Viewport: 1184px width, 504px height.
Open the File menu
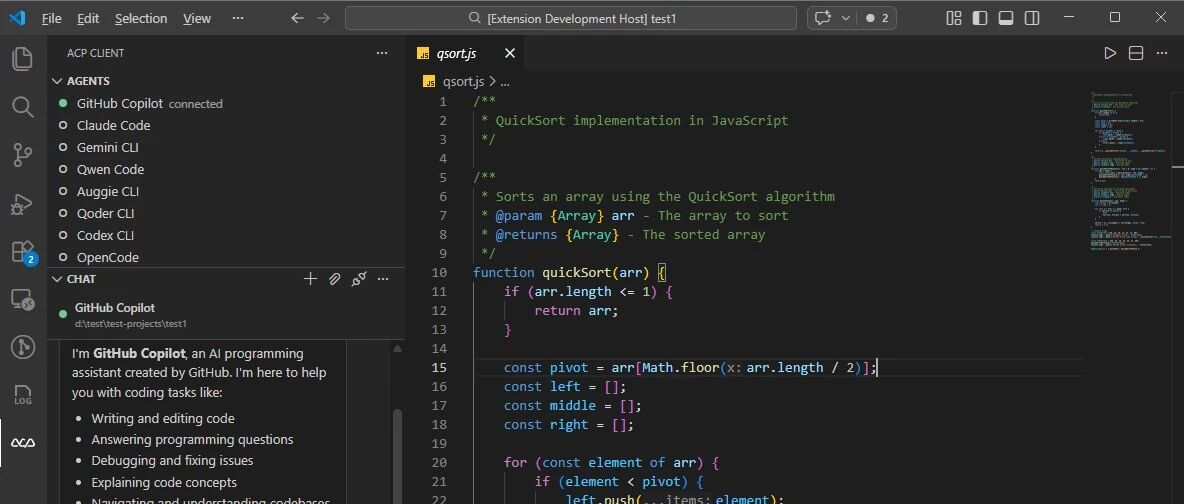(51, 18)
